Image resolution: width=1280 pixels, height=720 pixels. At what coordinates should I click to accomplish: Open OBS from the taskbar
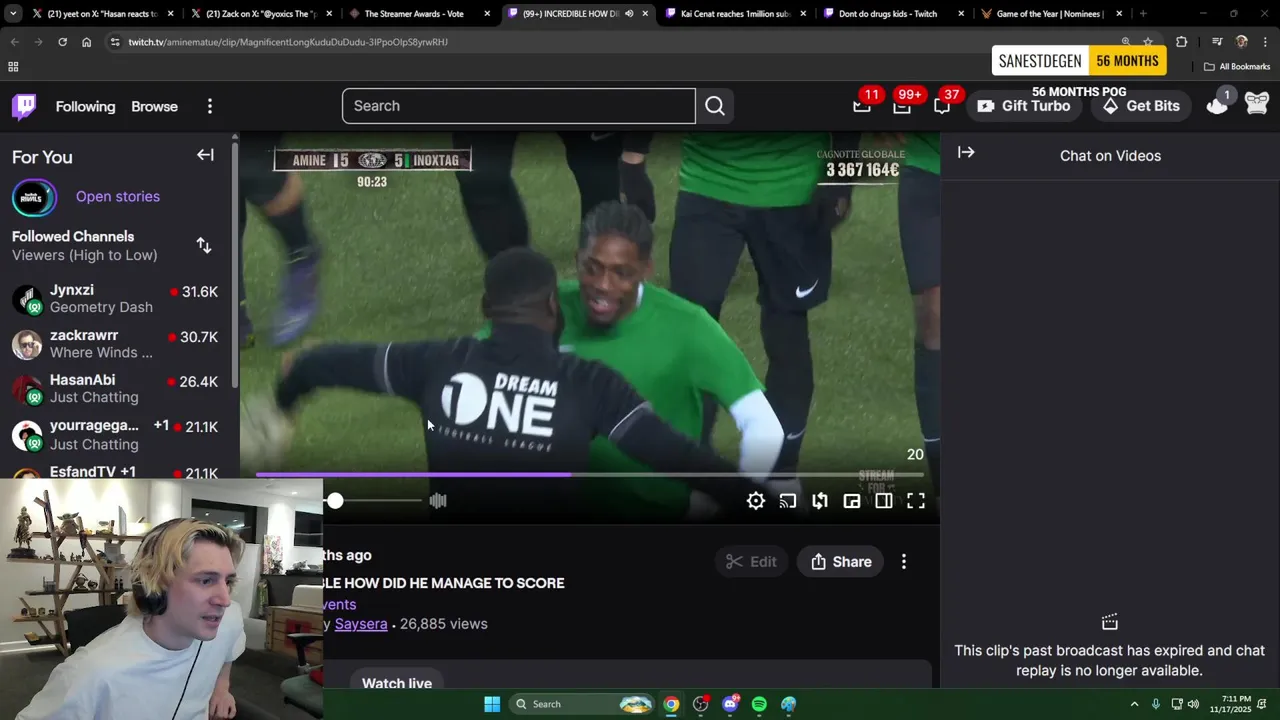click(701, 704)
